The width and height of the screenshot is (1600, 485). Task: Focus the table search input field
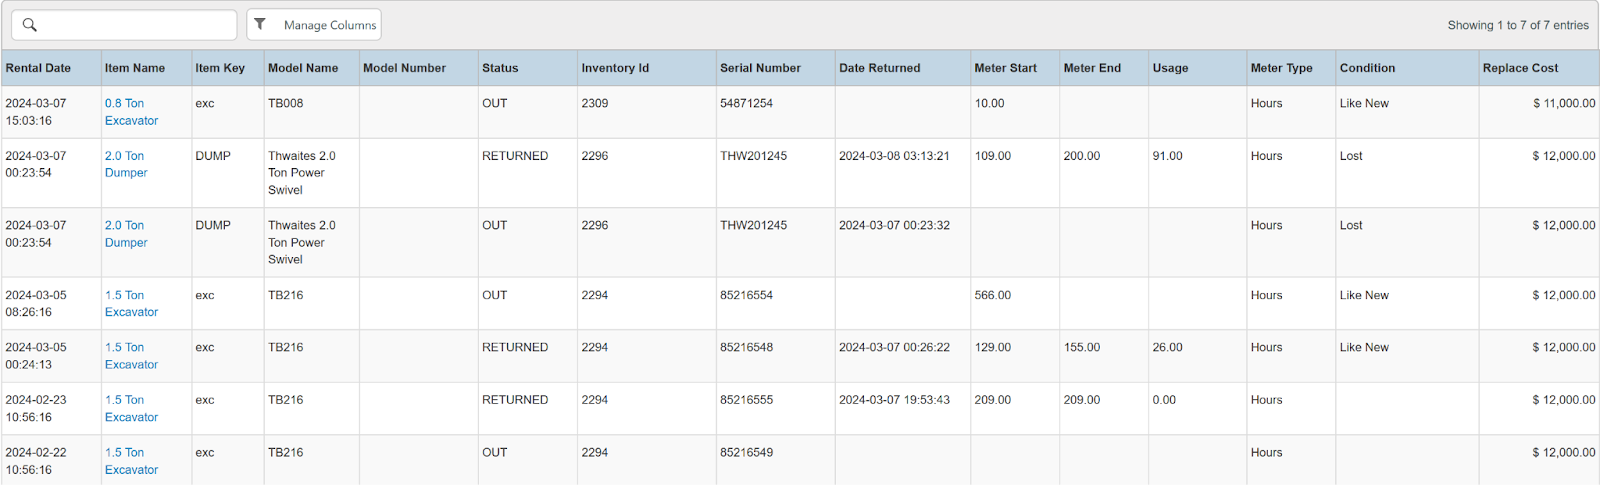pyautogui.click(x=135, y=25)
